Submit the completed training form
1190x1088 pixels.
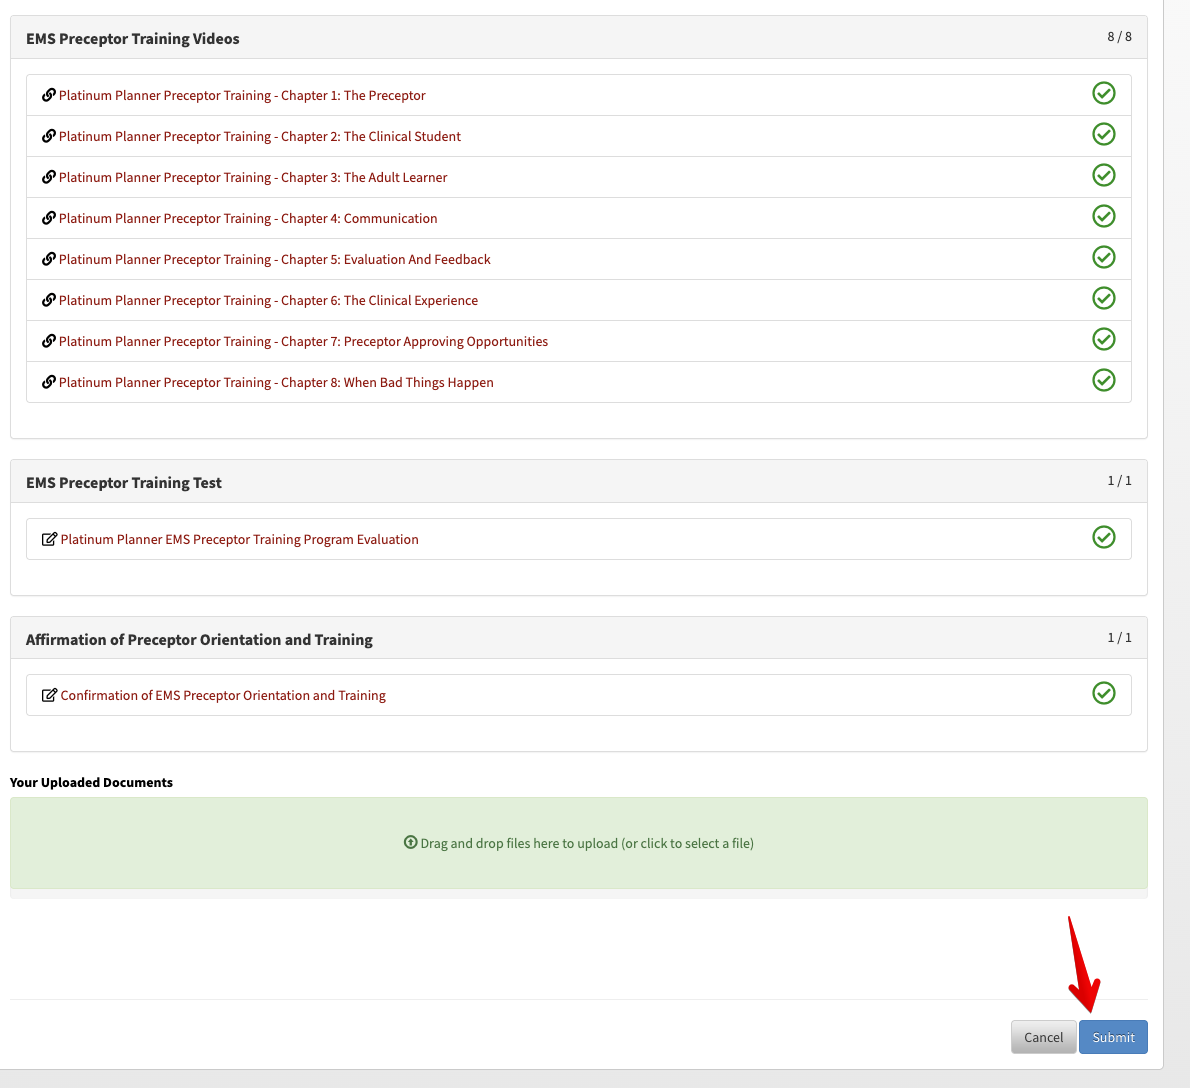1113,1037
